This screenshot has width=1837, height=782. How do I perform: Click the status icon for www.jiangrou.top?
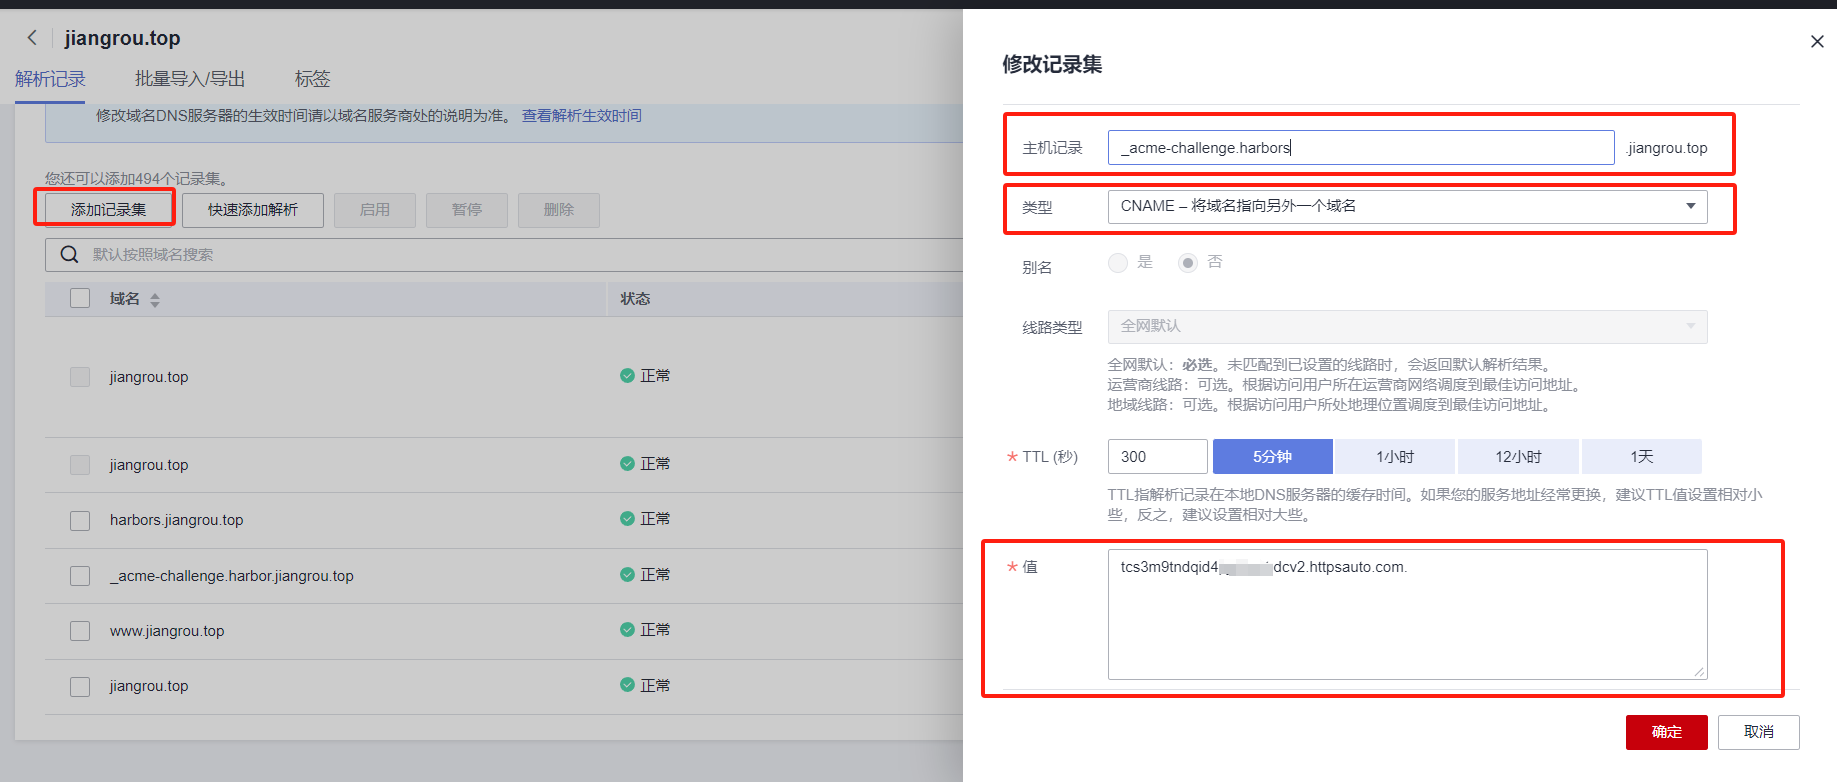pyautogui.click(x=627, y=630)
